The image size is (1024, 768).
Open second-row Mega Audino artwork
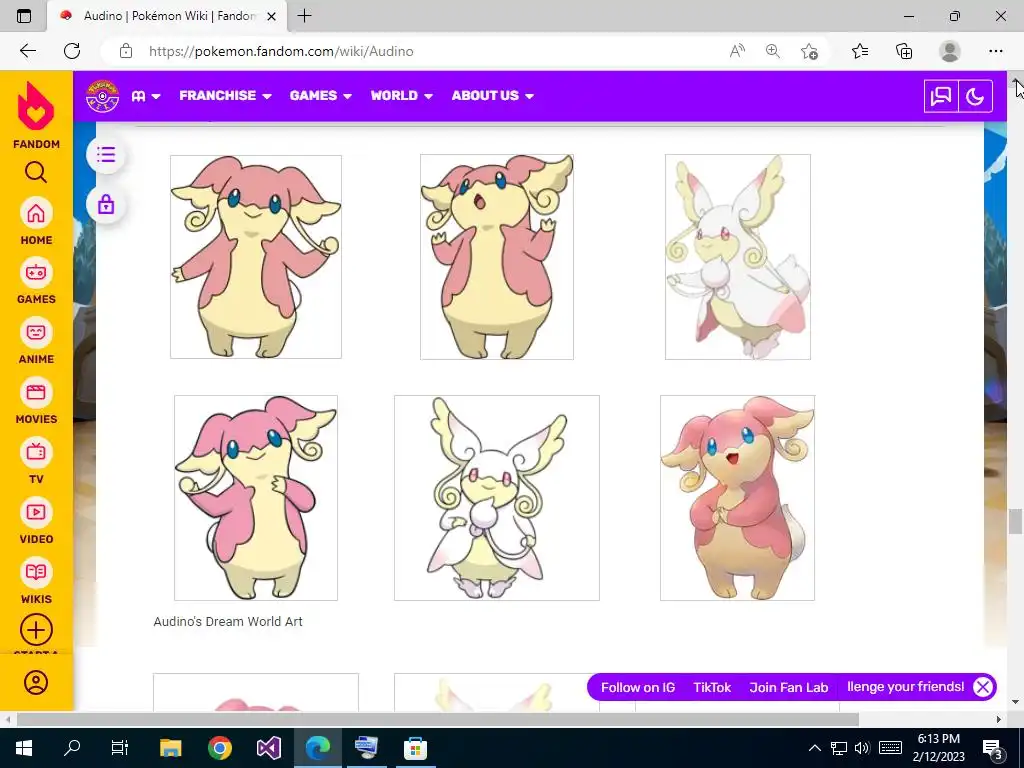click(497, 498)
